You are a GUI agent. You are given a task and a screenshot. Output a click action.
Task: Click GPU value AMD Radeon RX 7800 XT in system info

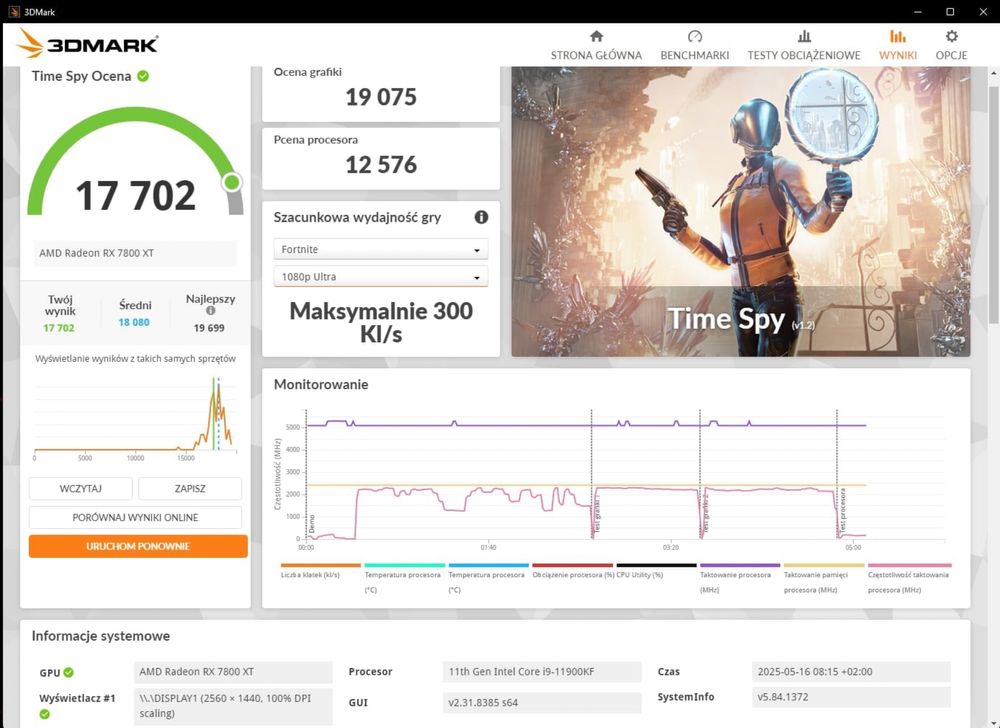[x=233, y=672]
